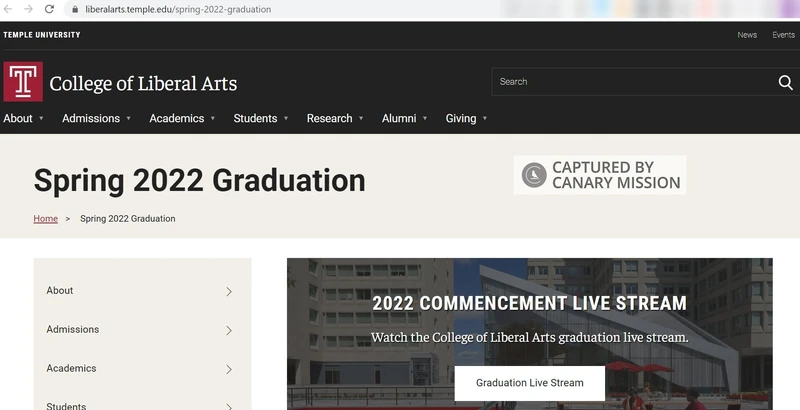Reload the page with the refresh icon
The height and width of the screenshot is (410, 800).
coord(51,9)
